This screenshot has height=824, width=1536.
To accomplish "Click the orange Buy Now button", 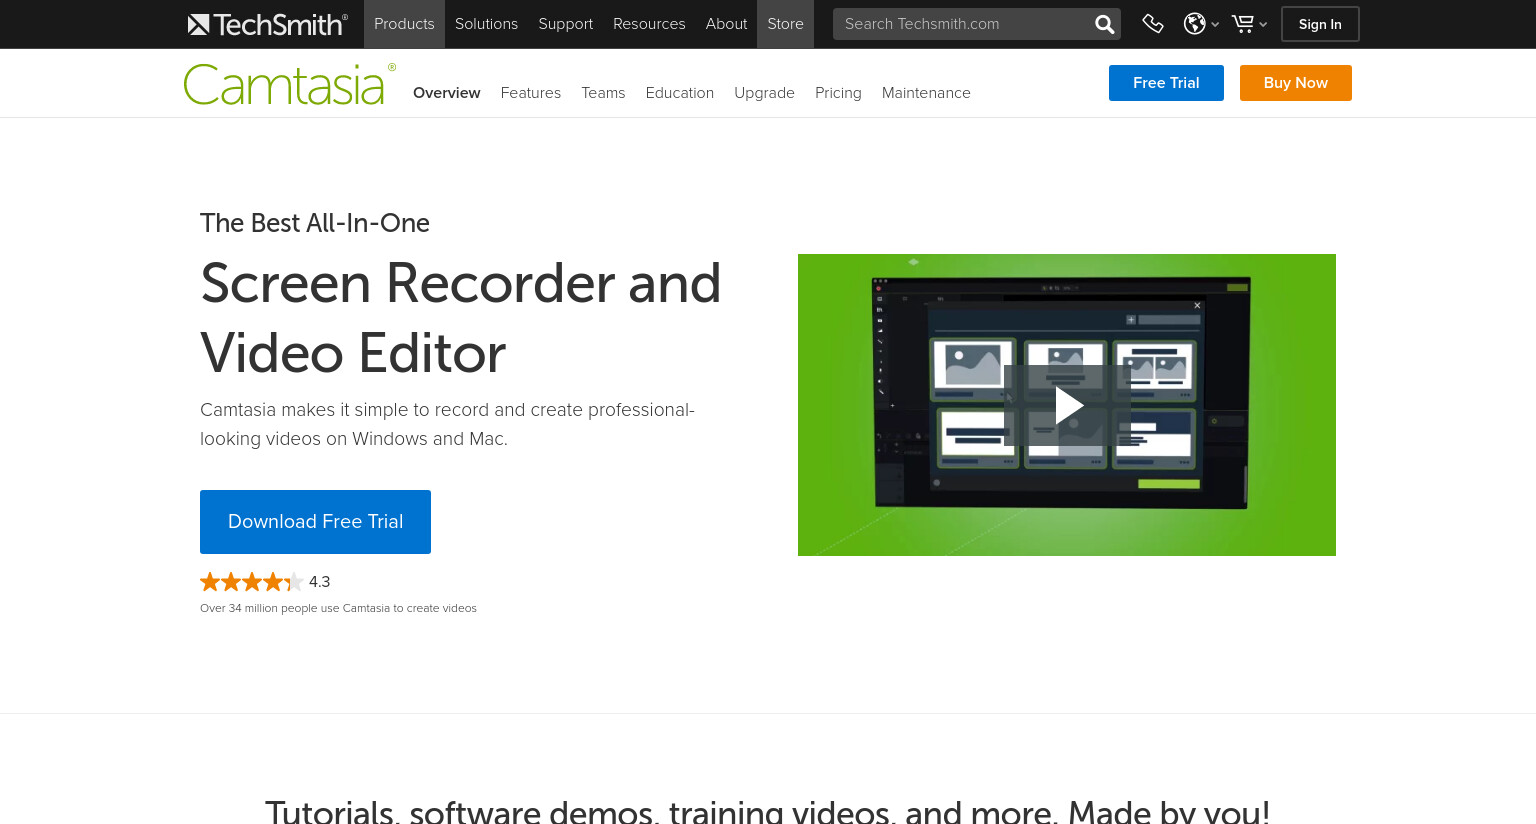I will point(1295,83).
